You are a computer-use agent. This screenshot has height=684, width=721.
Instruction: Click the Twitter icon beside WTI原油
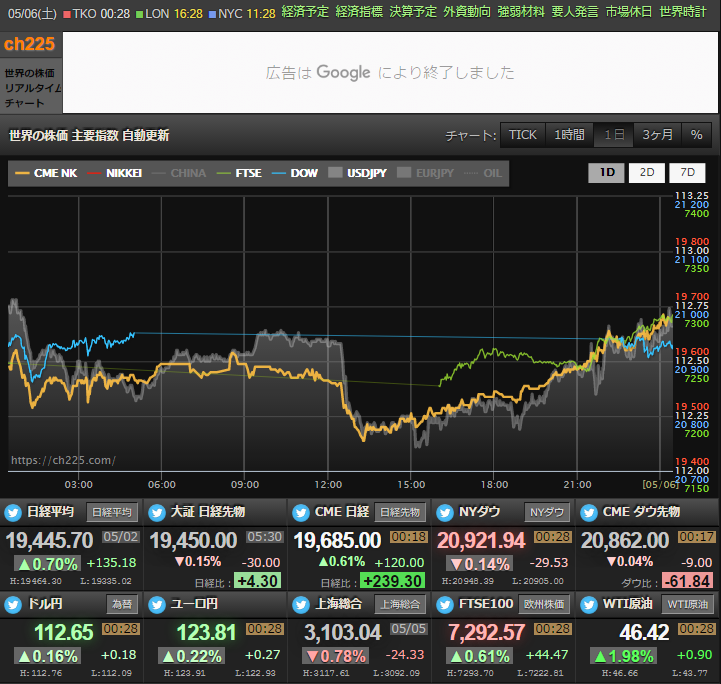[589, 604]
